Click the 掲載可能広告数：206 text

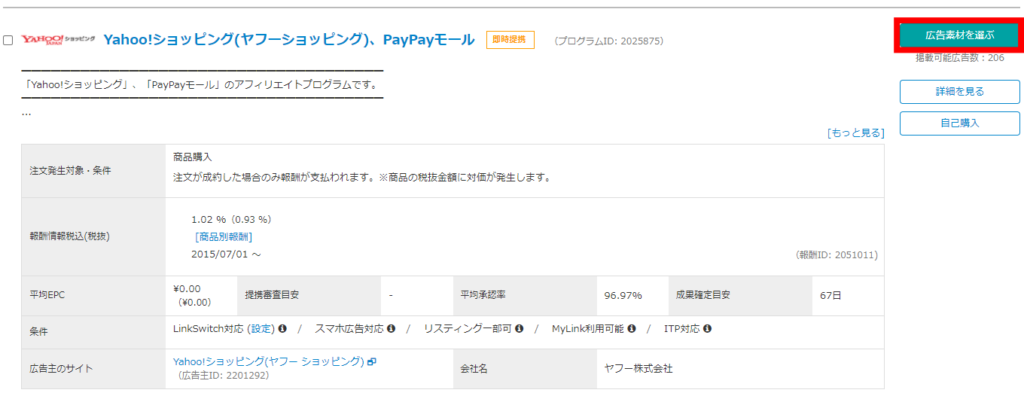(x=960, y=58)
